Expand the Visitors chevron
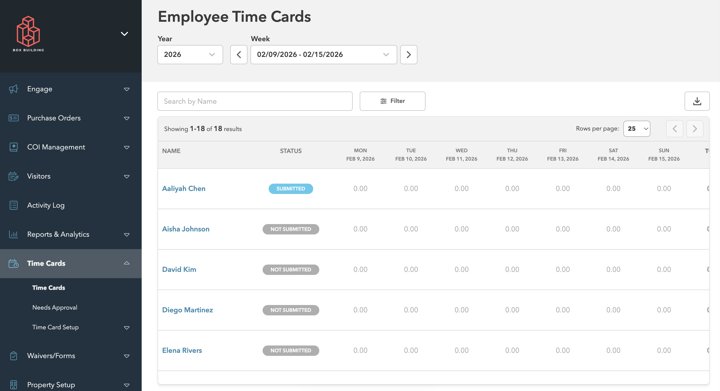Screen dimensions: 720x391 coord(127,177)
